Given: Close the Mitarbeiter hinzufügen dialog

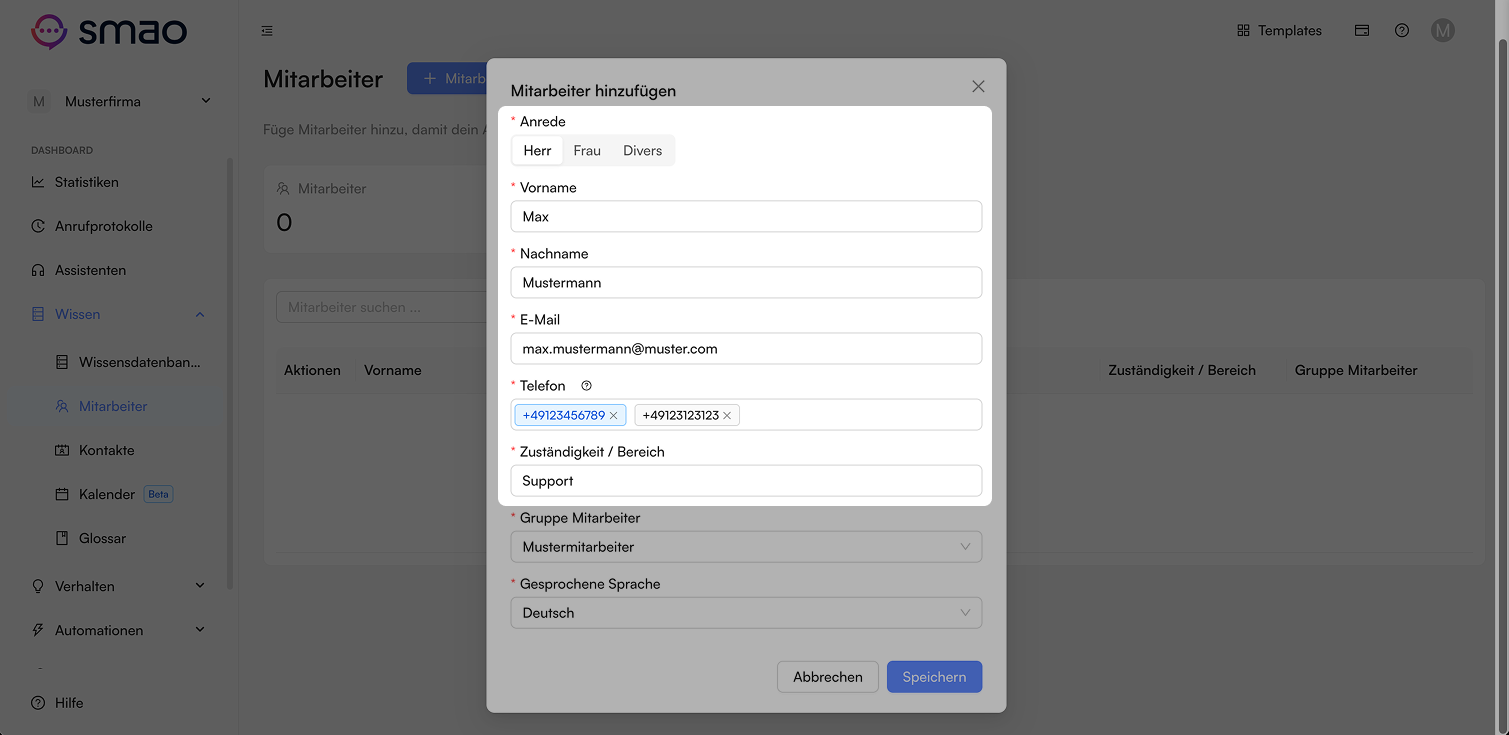Looking at the screenshot, I should pyautogui.click(x=978, y=87).
